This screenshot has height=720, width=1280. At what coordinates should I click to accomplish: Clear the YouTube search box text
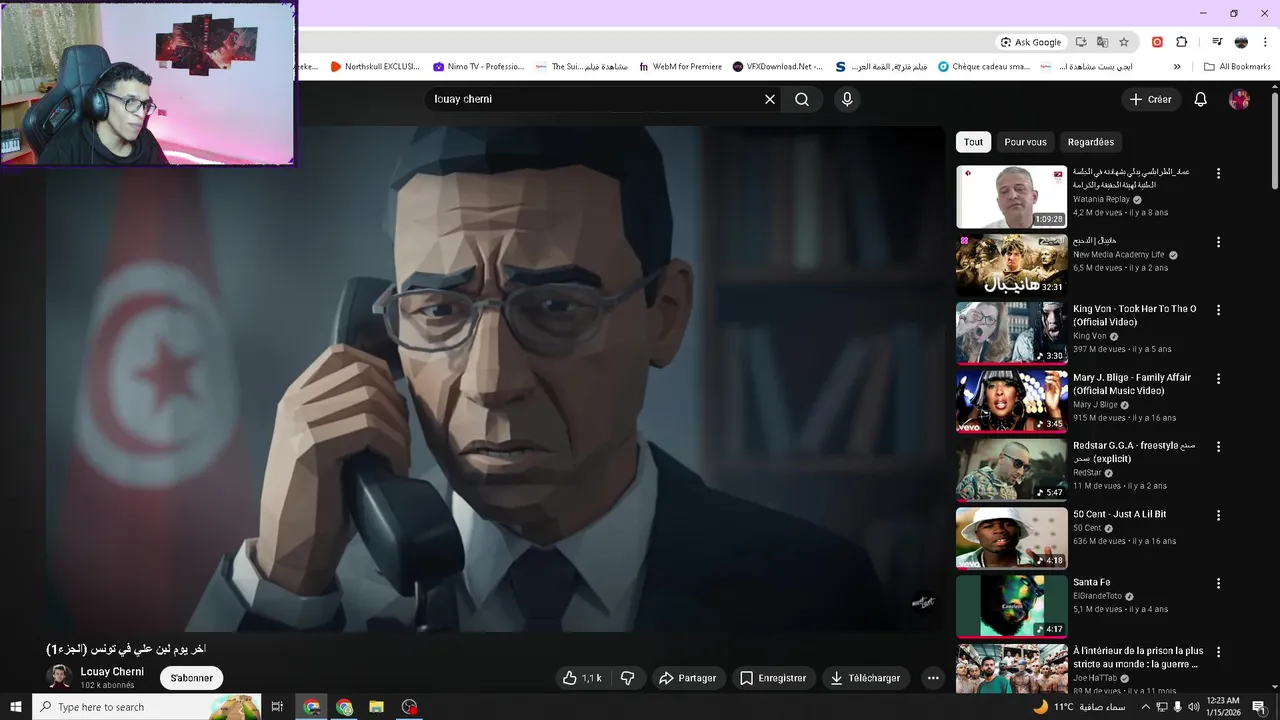point(770,99)
